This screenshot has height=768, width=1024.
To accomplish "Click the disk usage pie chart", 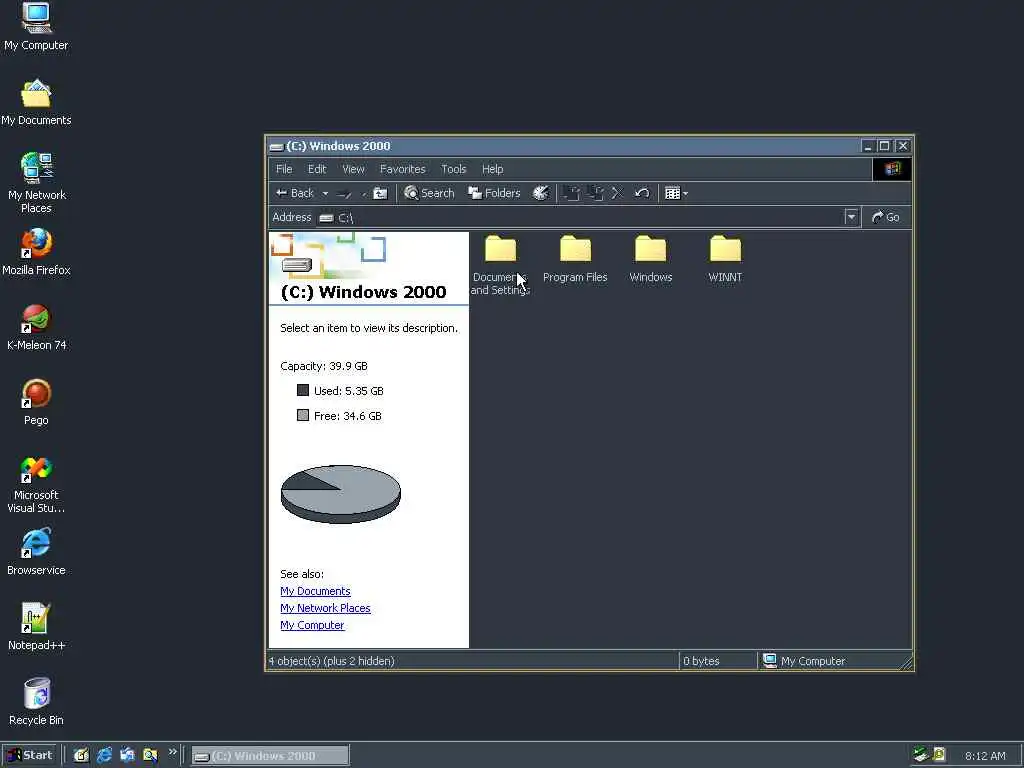I will [x=341, y=494].
